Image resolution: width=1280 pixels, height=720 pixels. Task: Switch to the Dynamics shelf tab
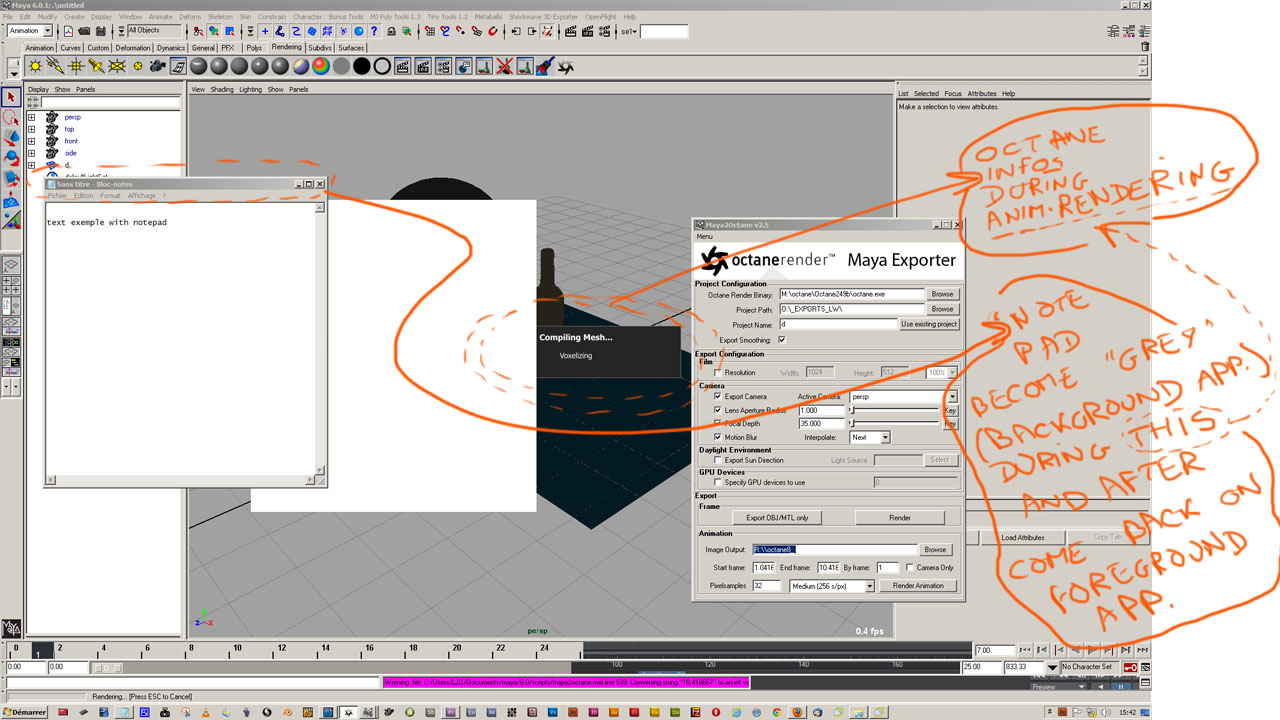point(171,47)
